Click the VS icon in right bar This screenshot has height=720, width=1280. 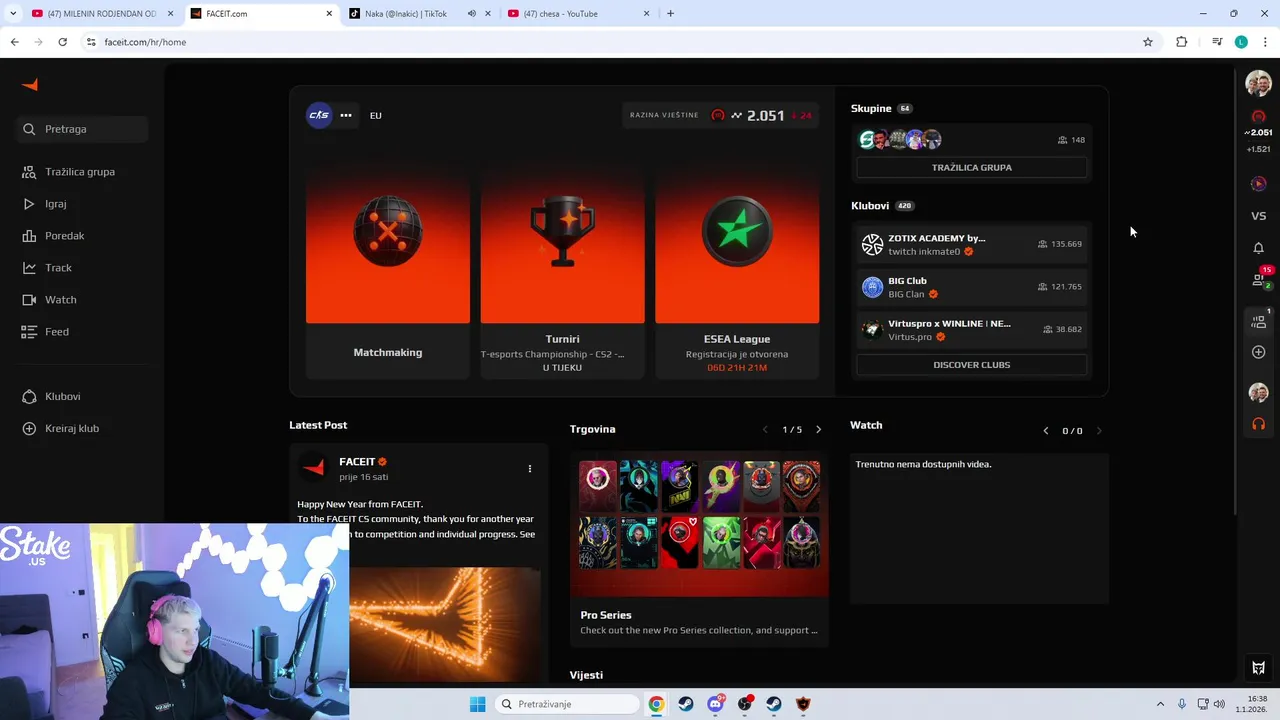(x=1258, y=216)
